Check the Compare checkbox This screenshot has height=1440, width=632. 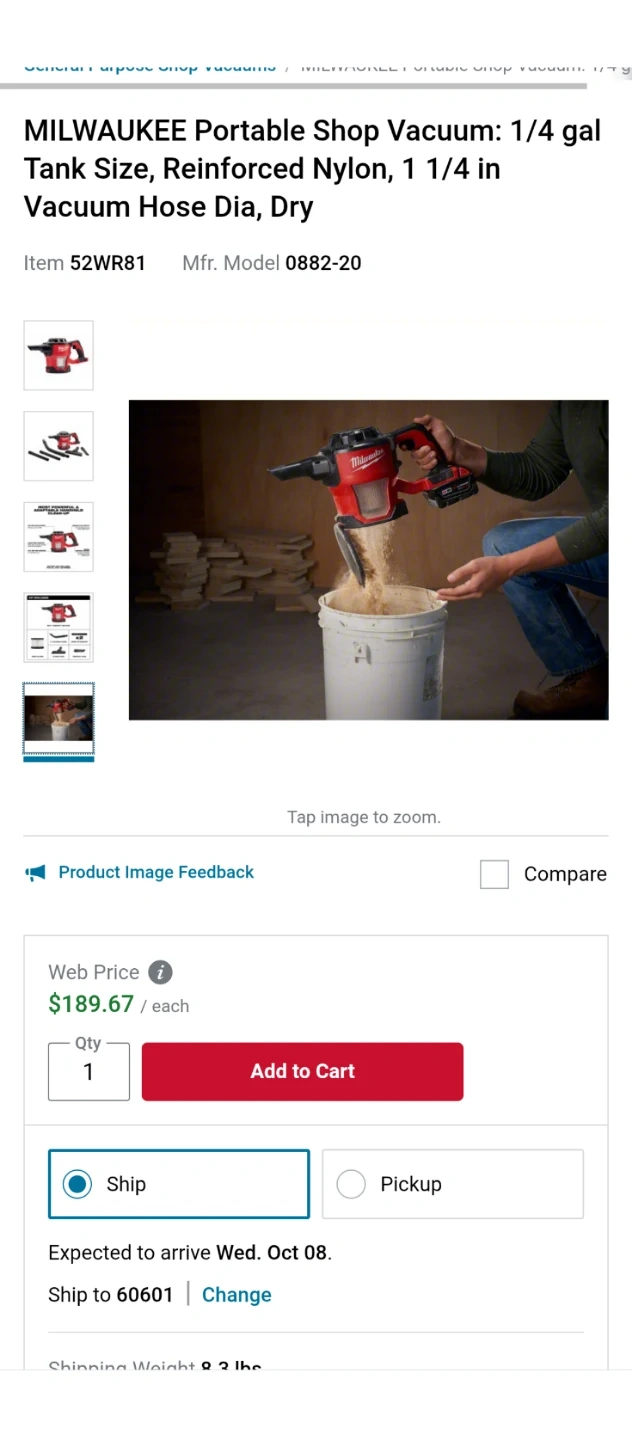pyautogui.click(x=494, y=874)
